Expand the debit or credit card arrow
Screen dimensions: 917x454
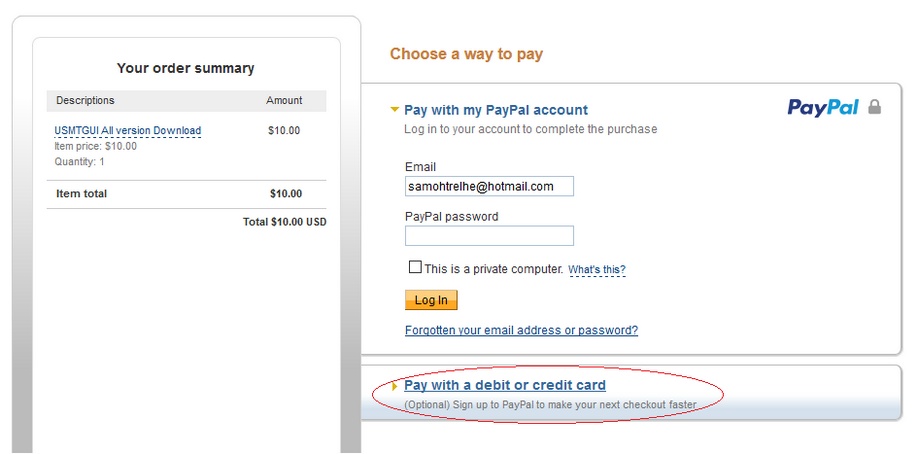tap(395, 386)
